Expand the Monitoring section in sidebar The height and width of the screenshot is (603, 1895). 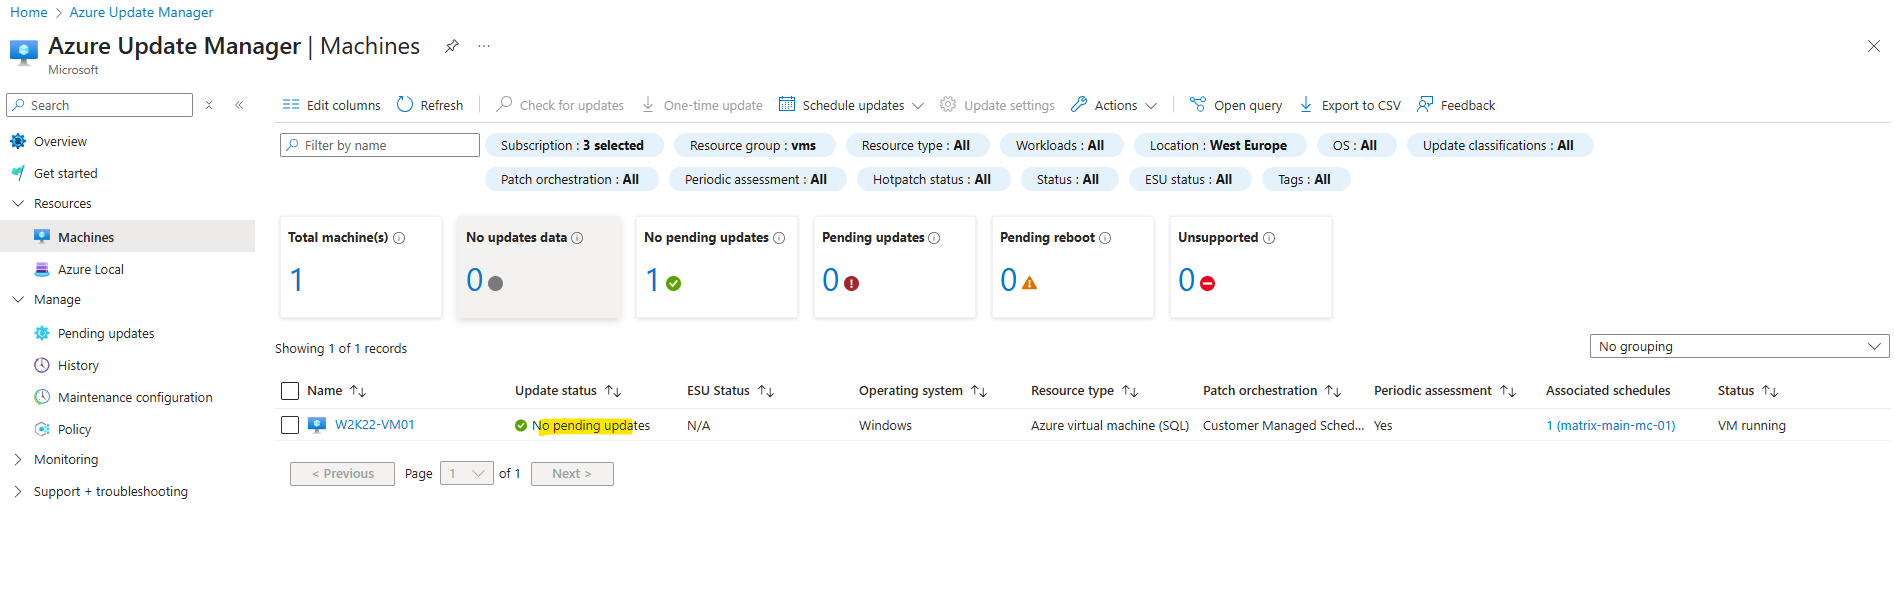18,460
